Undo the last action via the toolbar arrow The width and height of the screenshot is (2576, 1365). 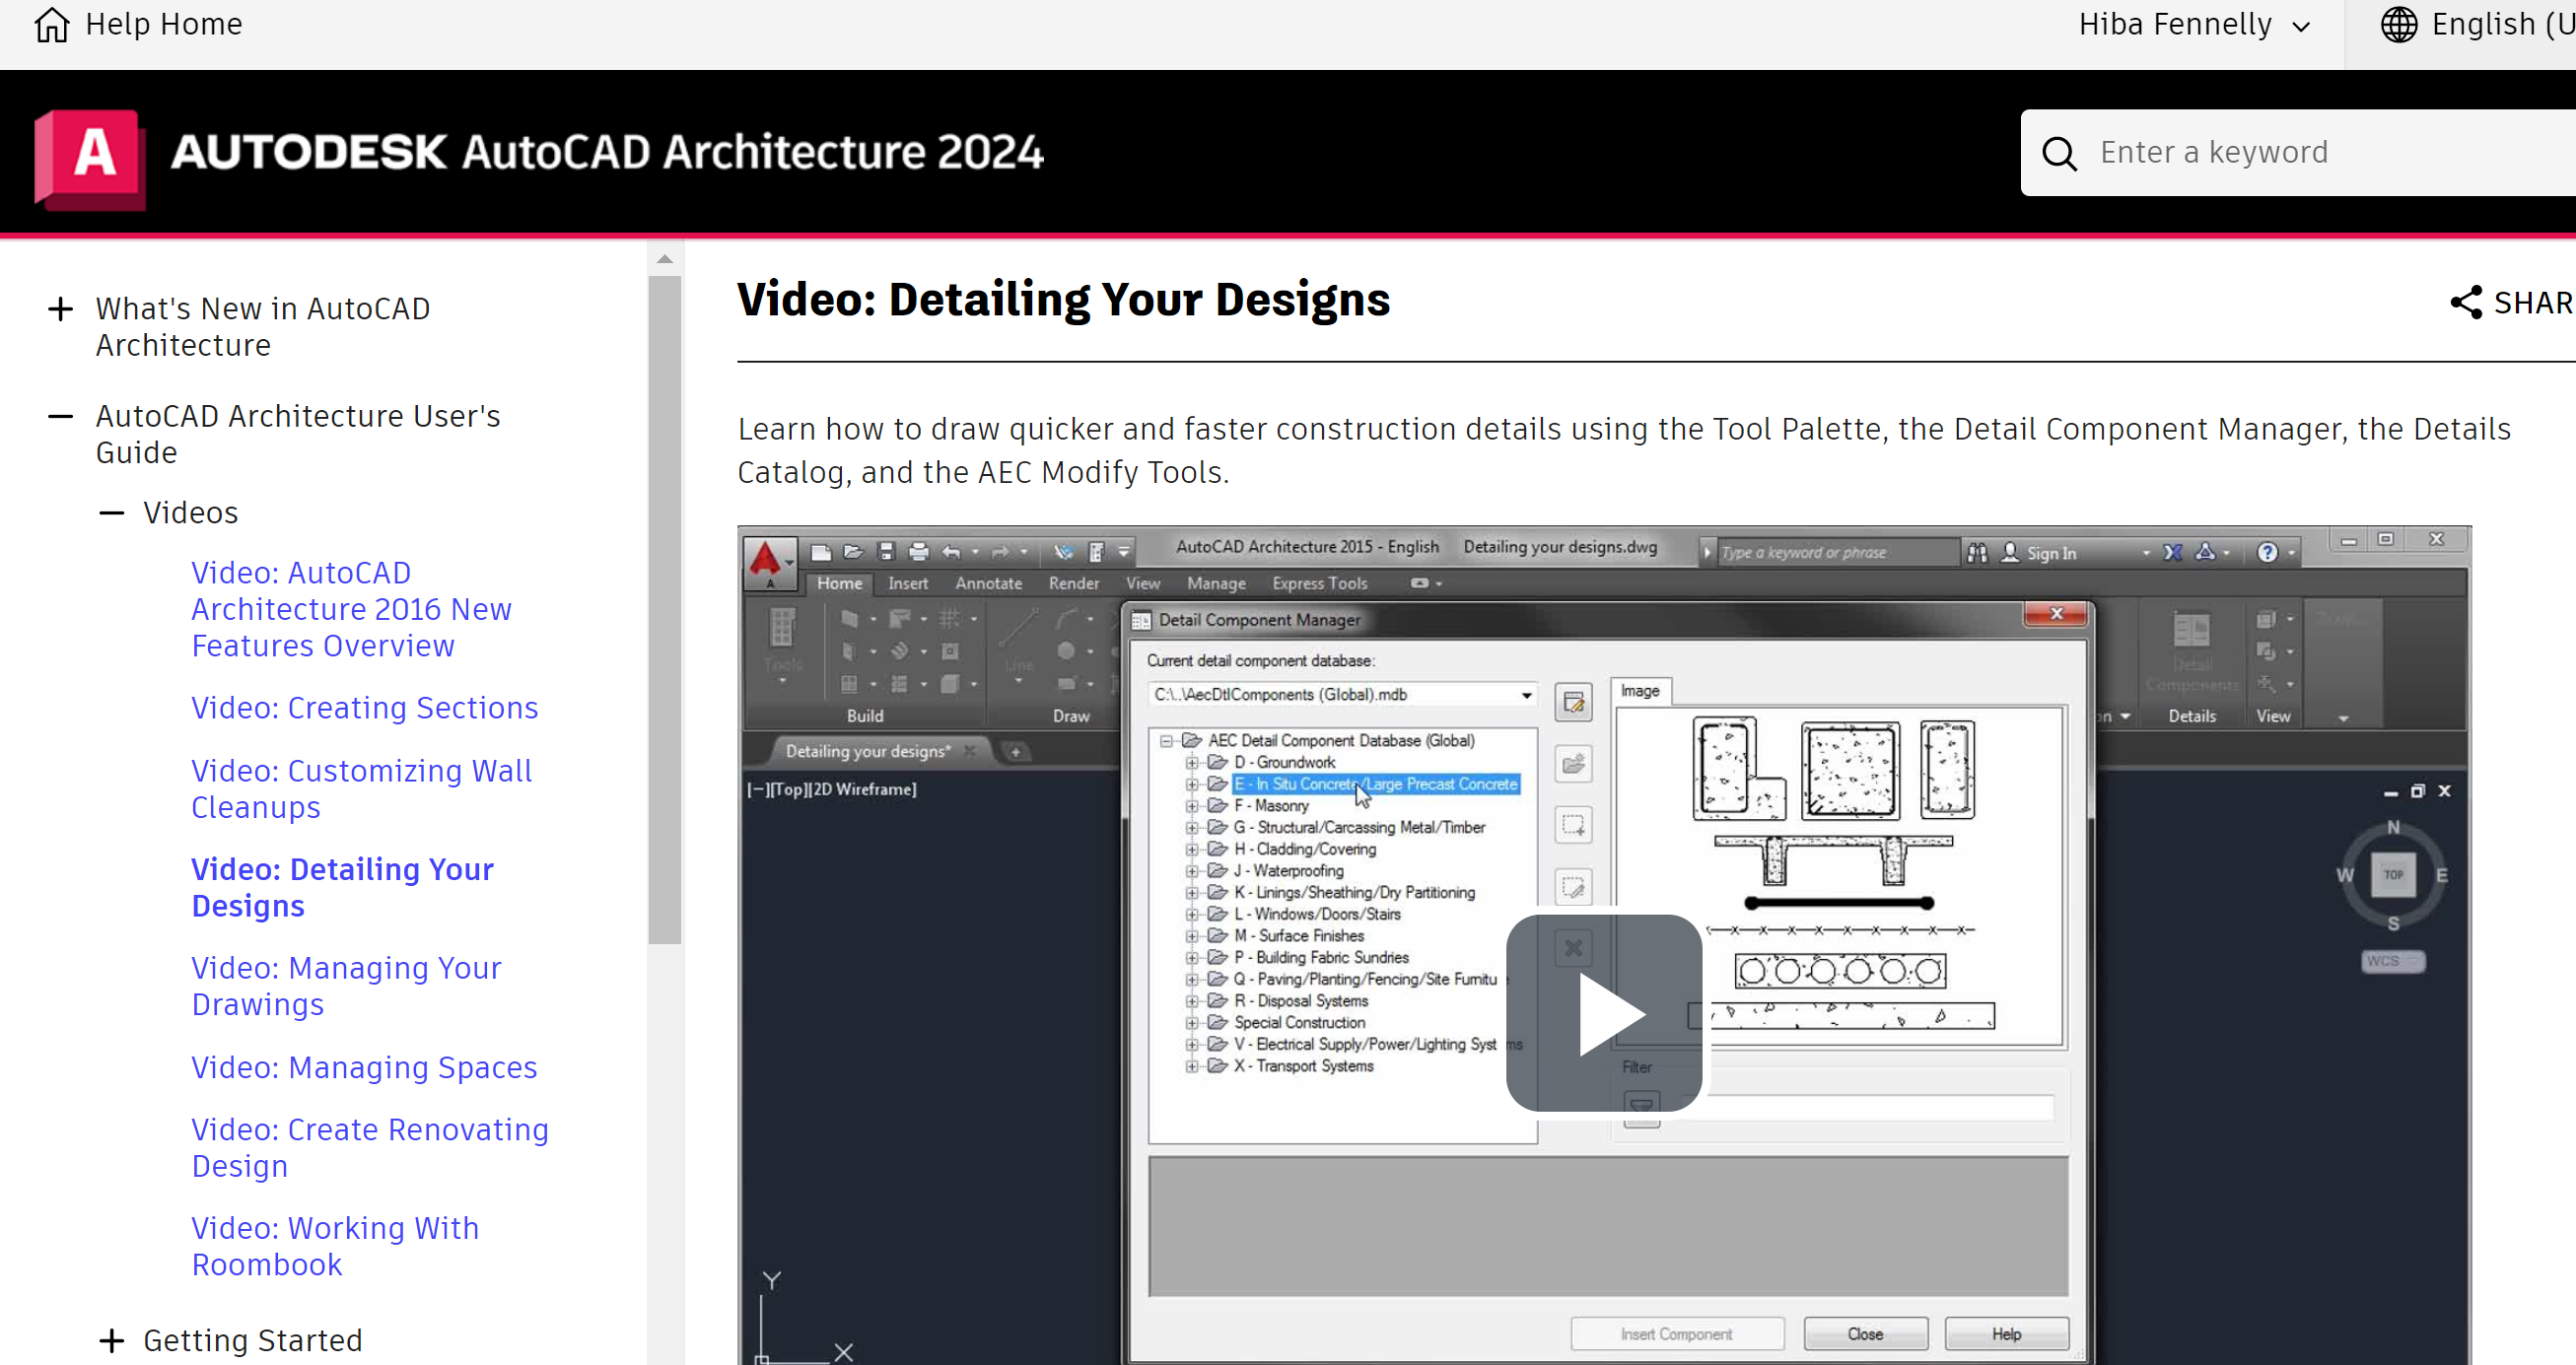[952, 553]
